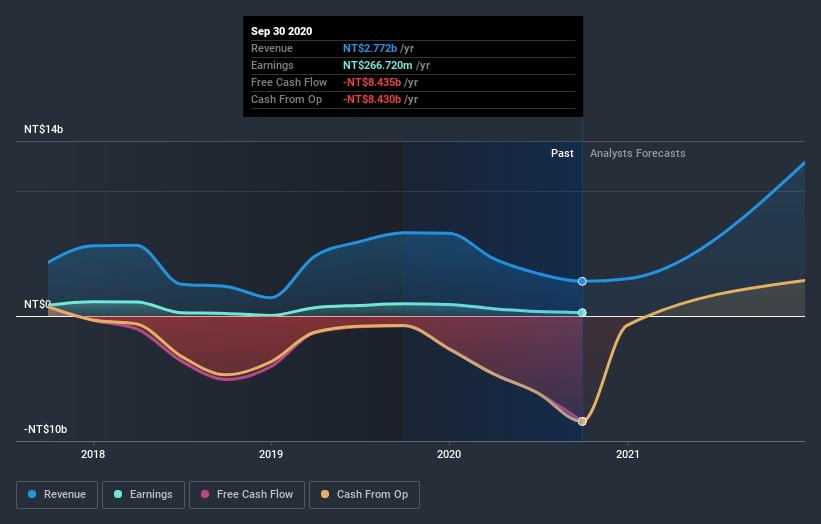Click the 2019 x-axis label

[x=271, y=454]
